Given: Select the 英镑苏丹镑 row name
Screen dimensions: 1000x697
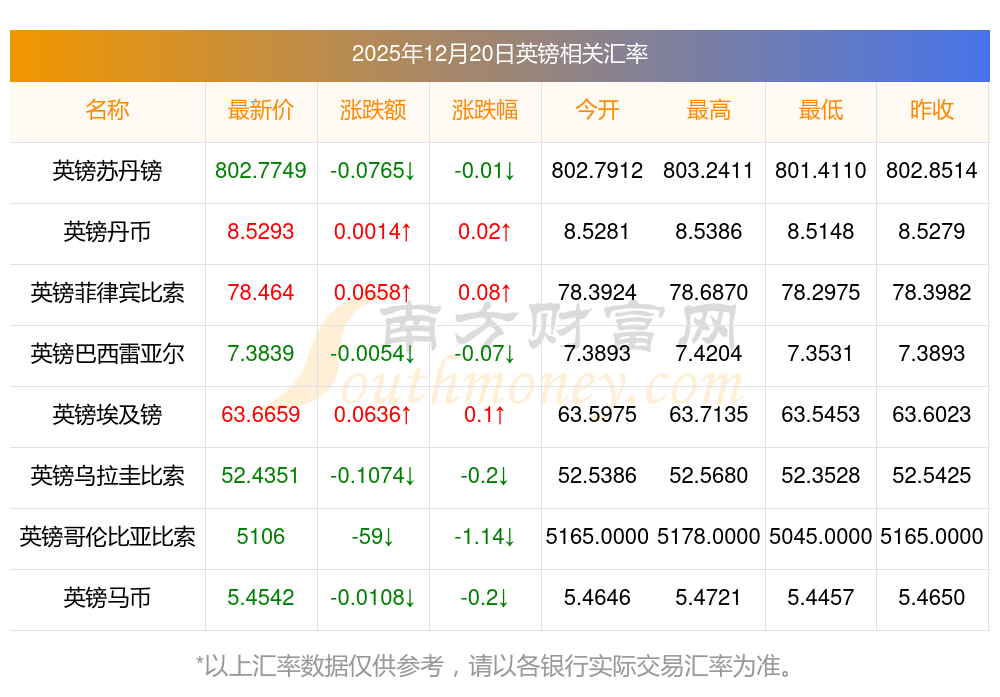Looking at the screenshot, I should pyautogui.click(x=107, y=171).
